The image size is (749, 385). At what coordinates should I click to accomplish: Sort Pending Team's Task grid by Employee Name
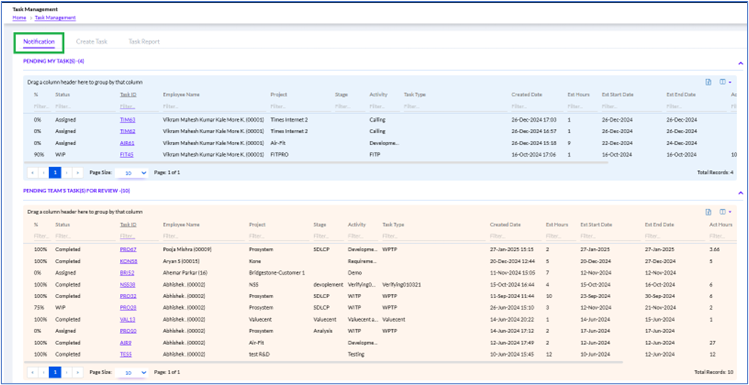coord(181,225)
